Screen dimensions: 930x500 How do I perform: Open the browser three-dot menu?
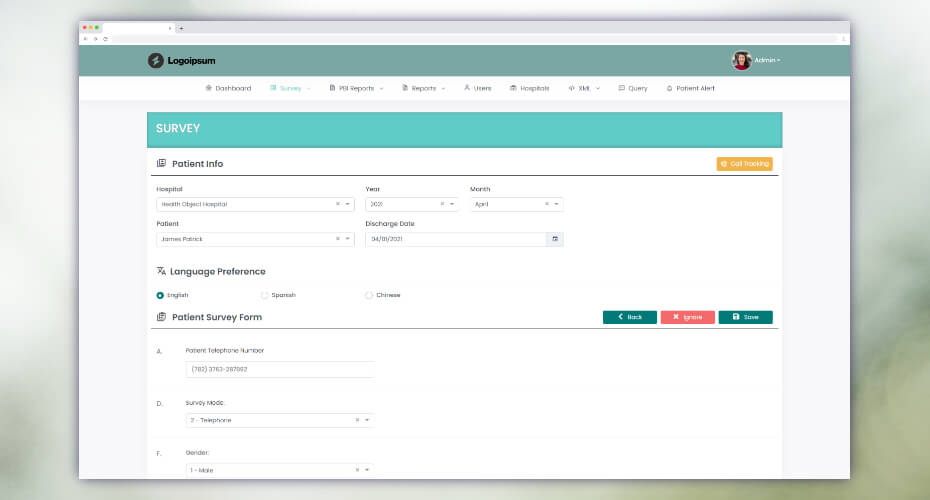click(843, 39)
